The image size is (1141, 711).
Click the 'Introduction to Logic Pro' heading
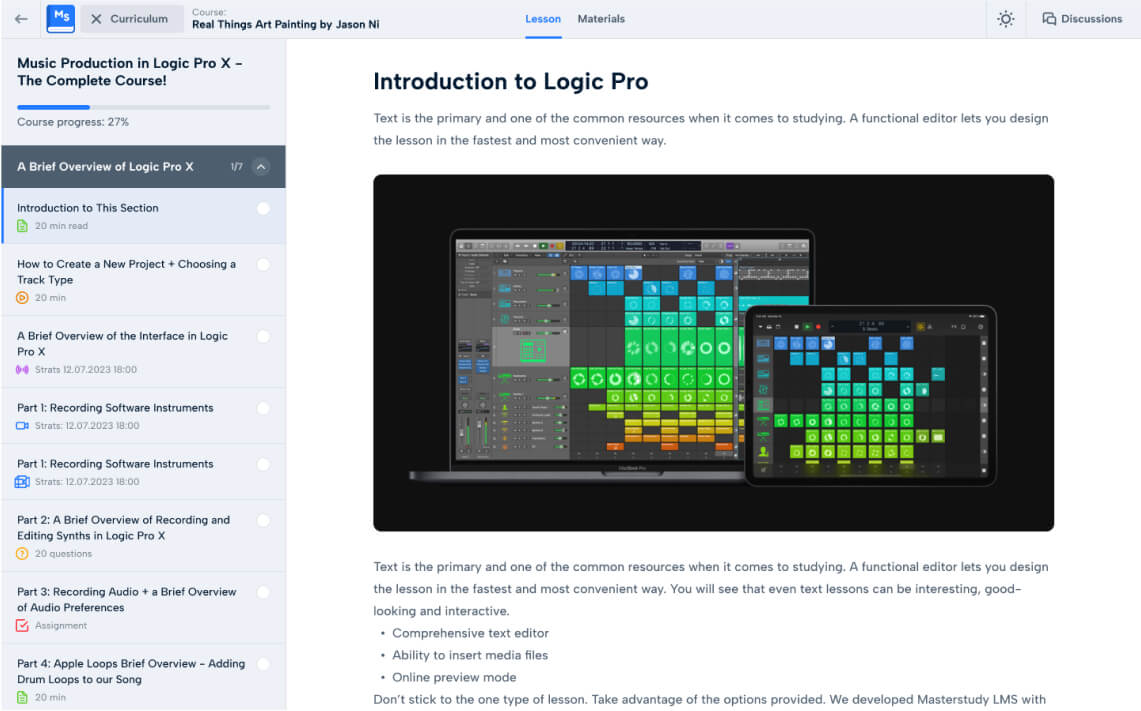pyautogui.click(x=510, y=82)
